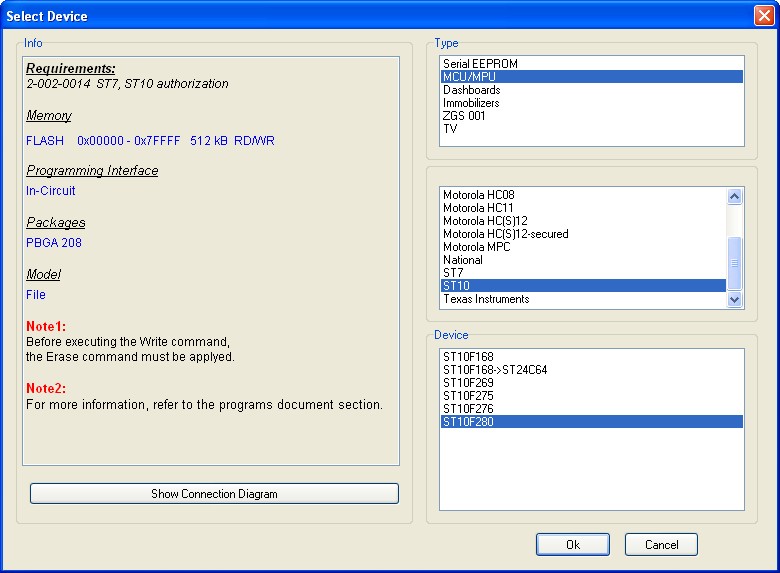Select Motorola HC08 manufacturer entry
Image resolution: width=780 pixels, height=573 pixels.
click(584, 195)
